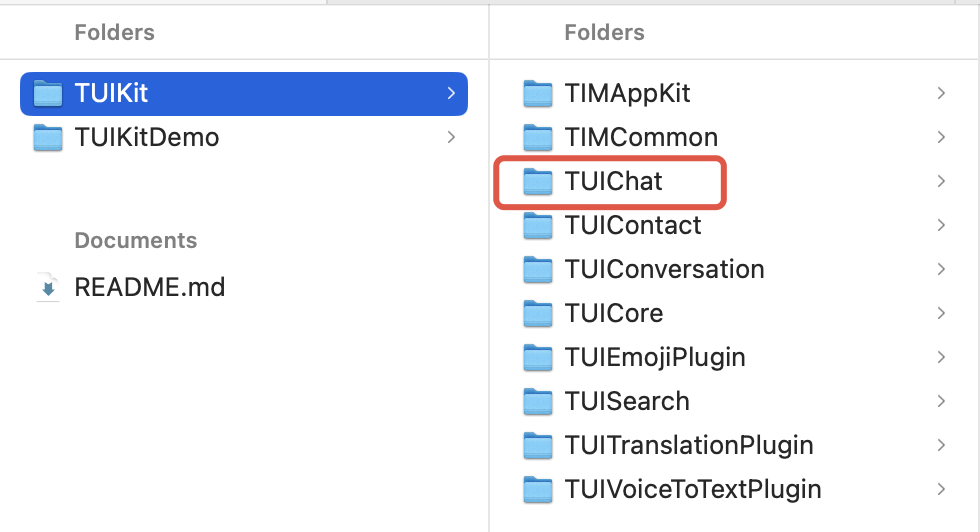Click the TUIKit folder icon
Image resolution: width=980 pixels, height=532 pixels.
pos(48,93)
